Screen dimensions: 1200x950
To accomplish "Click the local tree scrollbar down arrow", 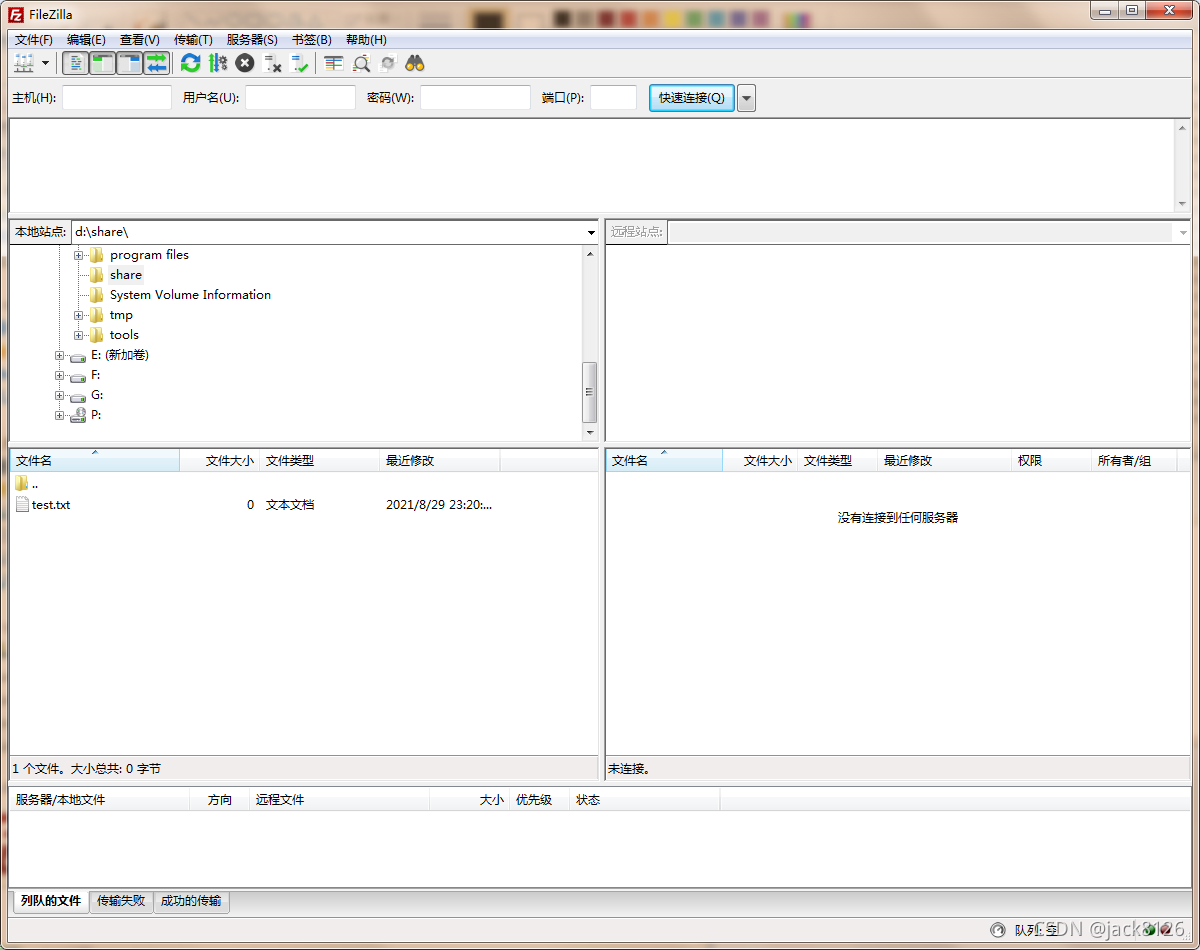I will point(590,433).
